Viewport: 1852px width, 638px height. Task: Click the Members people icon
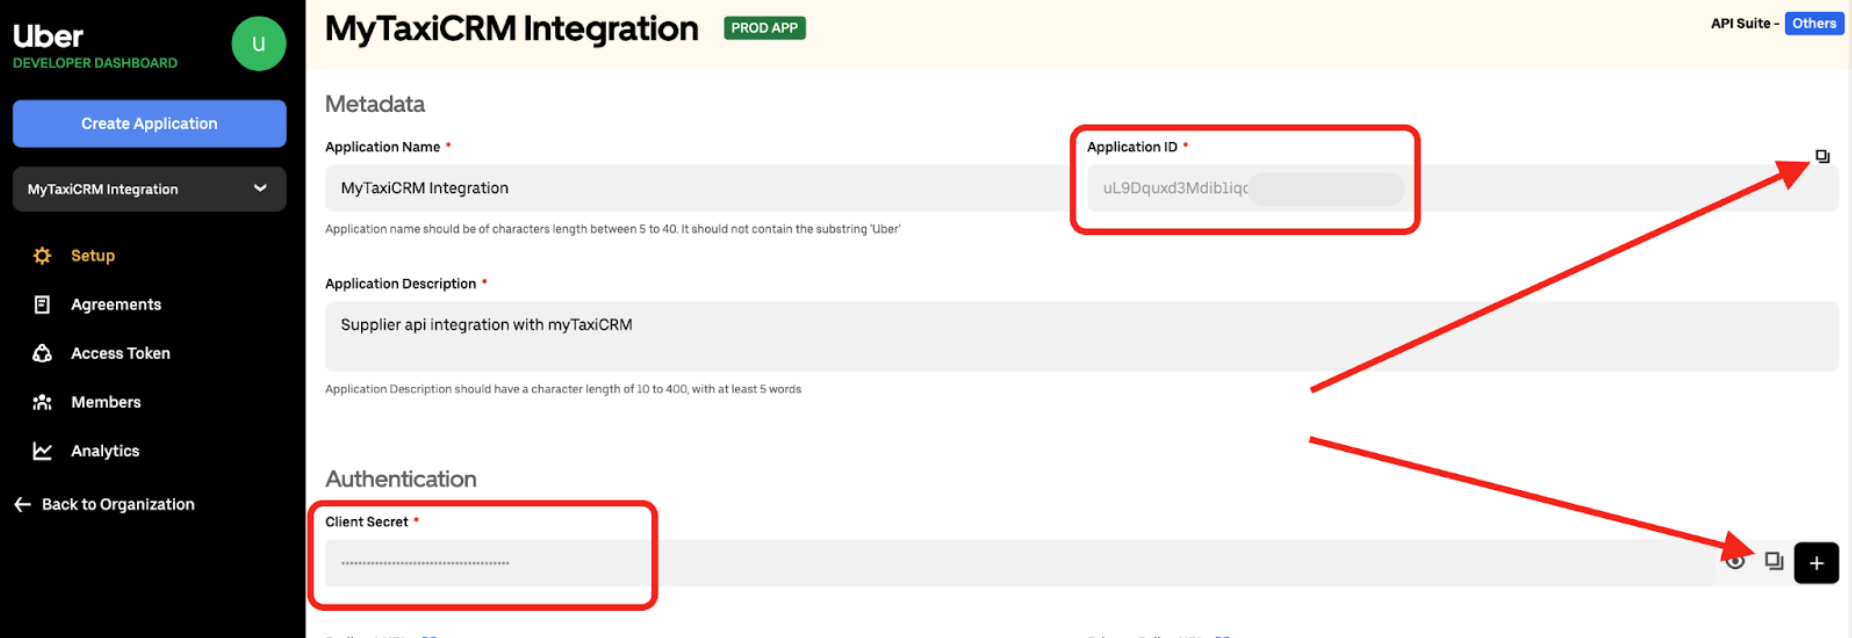(42, 402)
